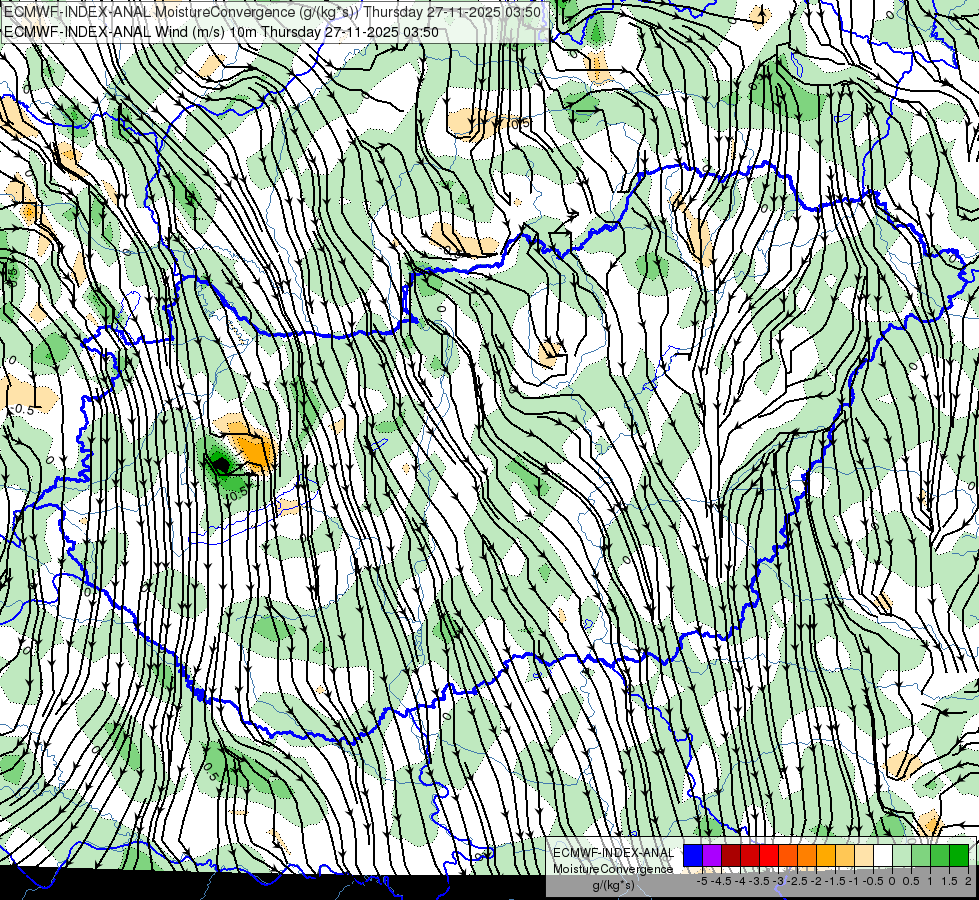Click the Wind (m/s) 10m title line
Viewport: 979px width, 900px height.
click(x=221, y=32)
